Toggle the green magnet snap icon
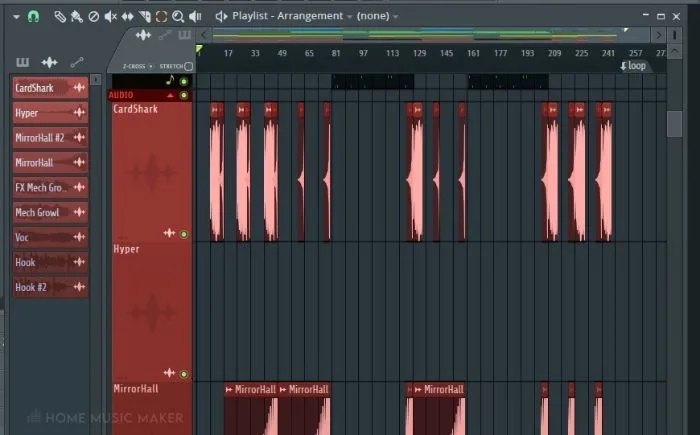 tap(33, 17)
